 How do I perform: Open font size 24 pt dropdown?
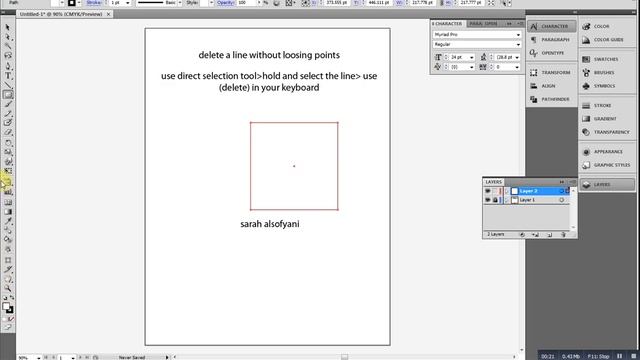(471, 57)
